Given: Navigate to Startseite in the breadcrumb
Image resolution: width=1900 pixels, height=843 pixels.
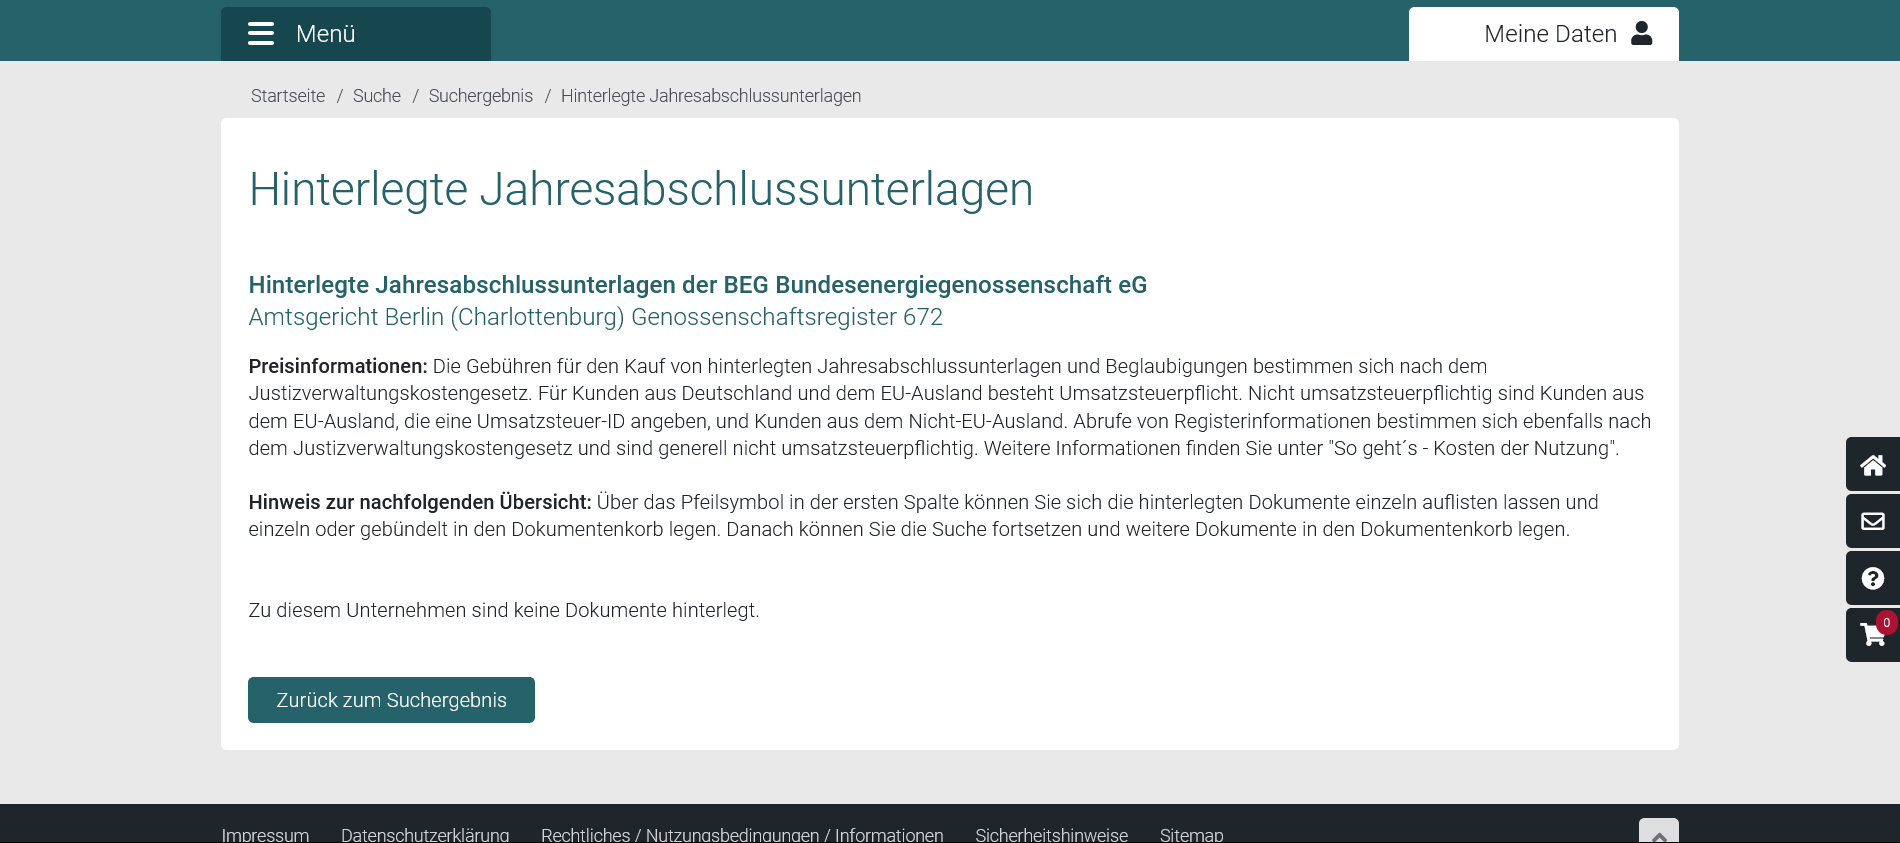Looking at the screenshot, I should pos(288,96).
